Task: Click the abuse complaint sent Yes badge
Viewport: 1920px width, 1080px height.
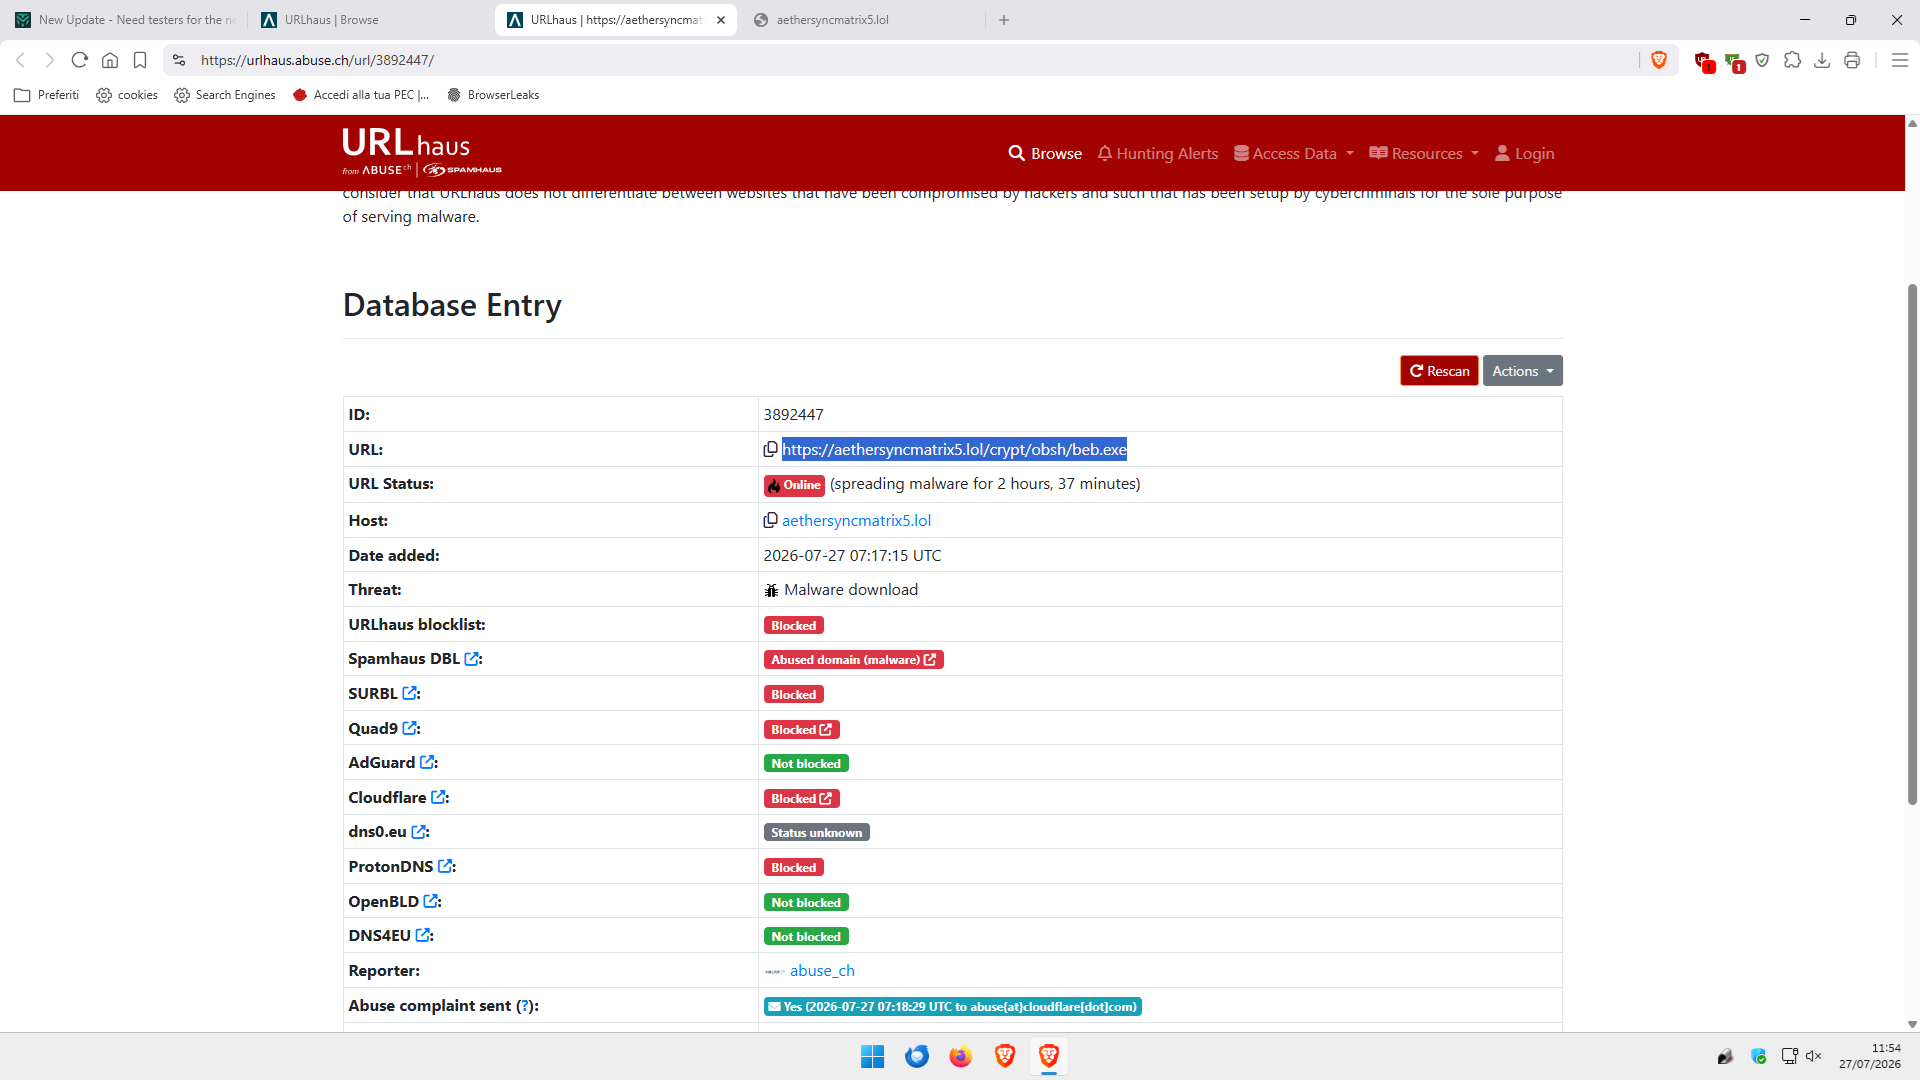Action: point(952,1006)
